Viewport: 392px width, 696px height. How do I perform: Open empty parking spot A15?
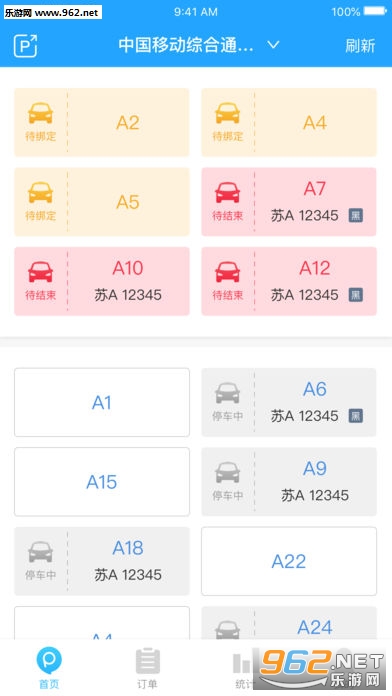tap(102, 482)
